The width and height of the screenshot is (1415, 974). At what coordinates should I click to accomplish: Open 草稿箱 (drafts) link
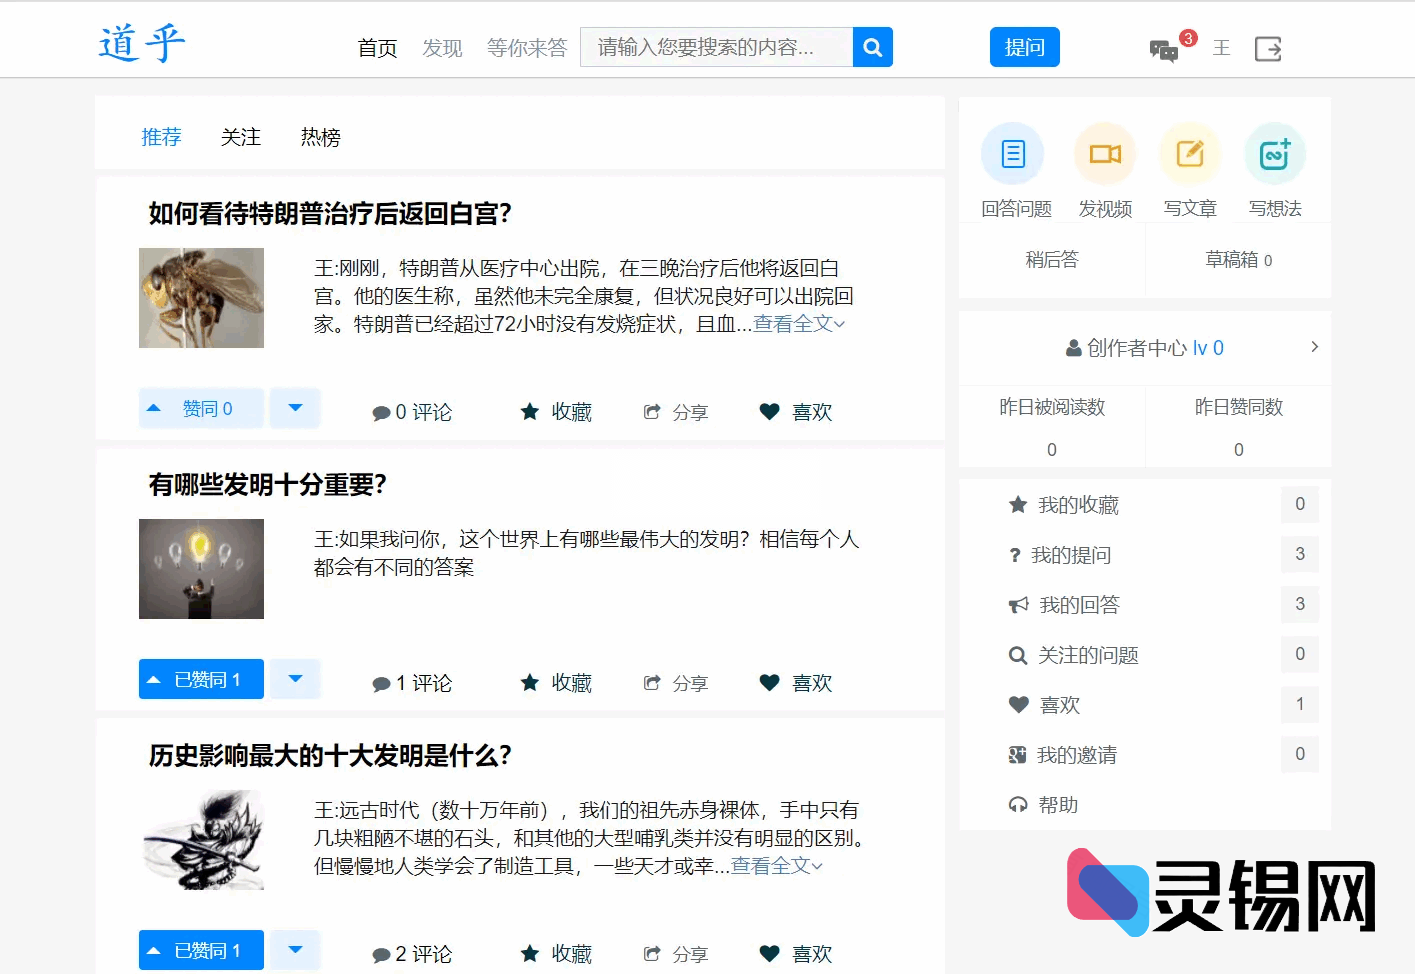[1237, 259]
